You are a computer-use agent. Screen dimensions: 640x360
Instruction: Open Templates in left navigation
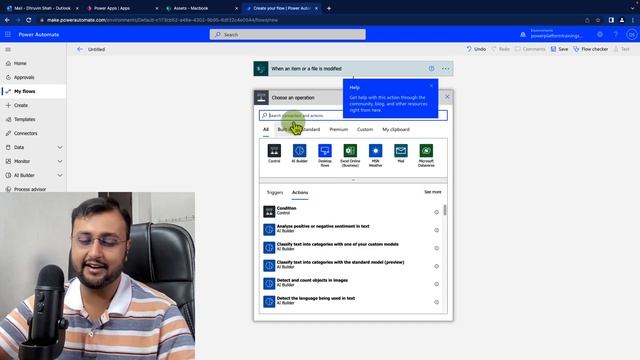[x=33, y=119]
